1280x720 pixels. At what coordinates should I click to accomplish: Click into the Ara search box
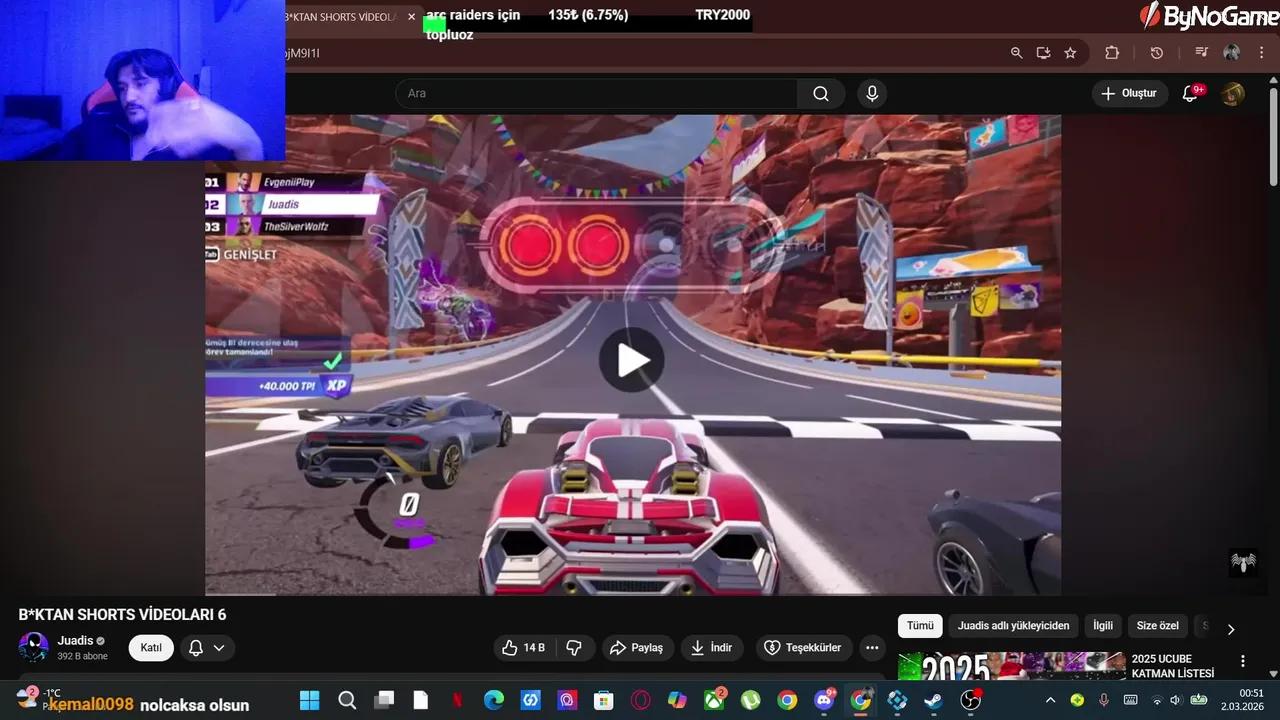(x=597, y=93)
